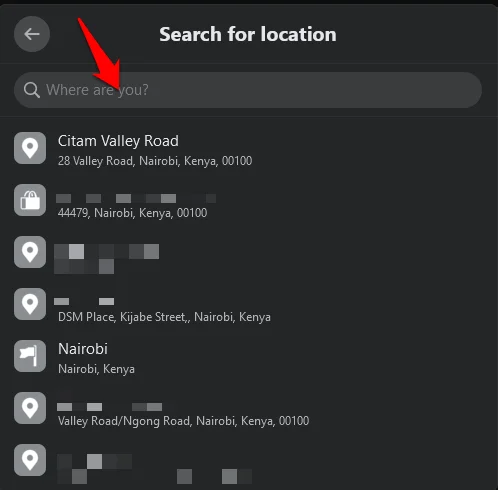Click the pin icon of the third blurred location
This screenshot has width=498, height=490.
point(30,252)
